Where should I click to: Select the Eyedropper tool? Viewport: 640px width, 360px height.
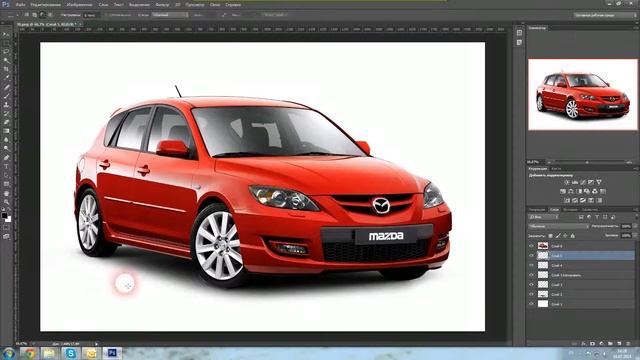pyautogui.click(x=6, y=78)
